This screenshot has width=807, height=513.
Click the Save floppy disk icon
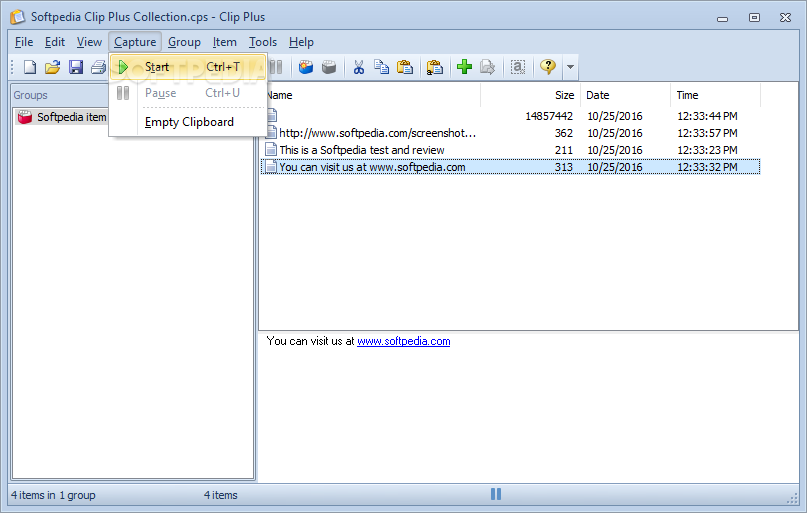click(76, 67)
